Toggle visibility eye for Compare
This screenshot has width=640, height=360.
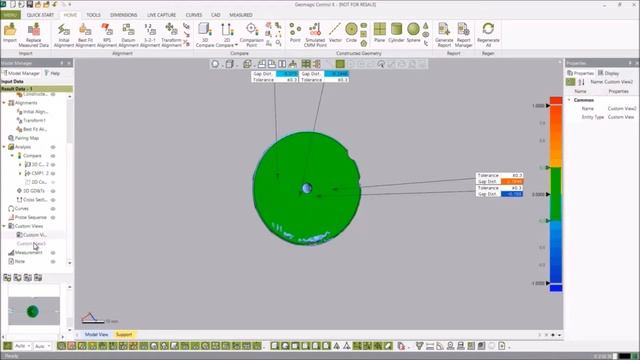[x=53, y=156]
